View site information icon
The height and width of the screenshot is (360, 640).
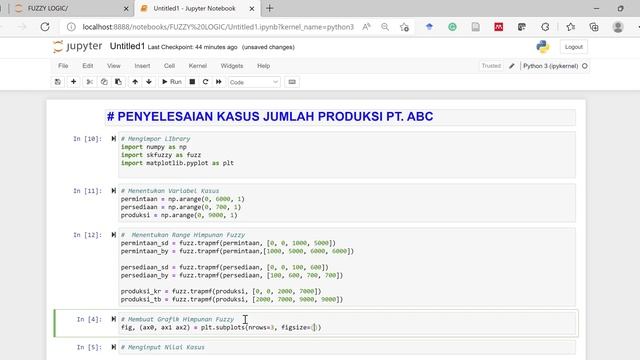(71, 27)
